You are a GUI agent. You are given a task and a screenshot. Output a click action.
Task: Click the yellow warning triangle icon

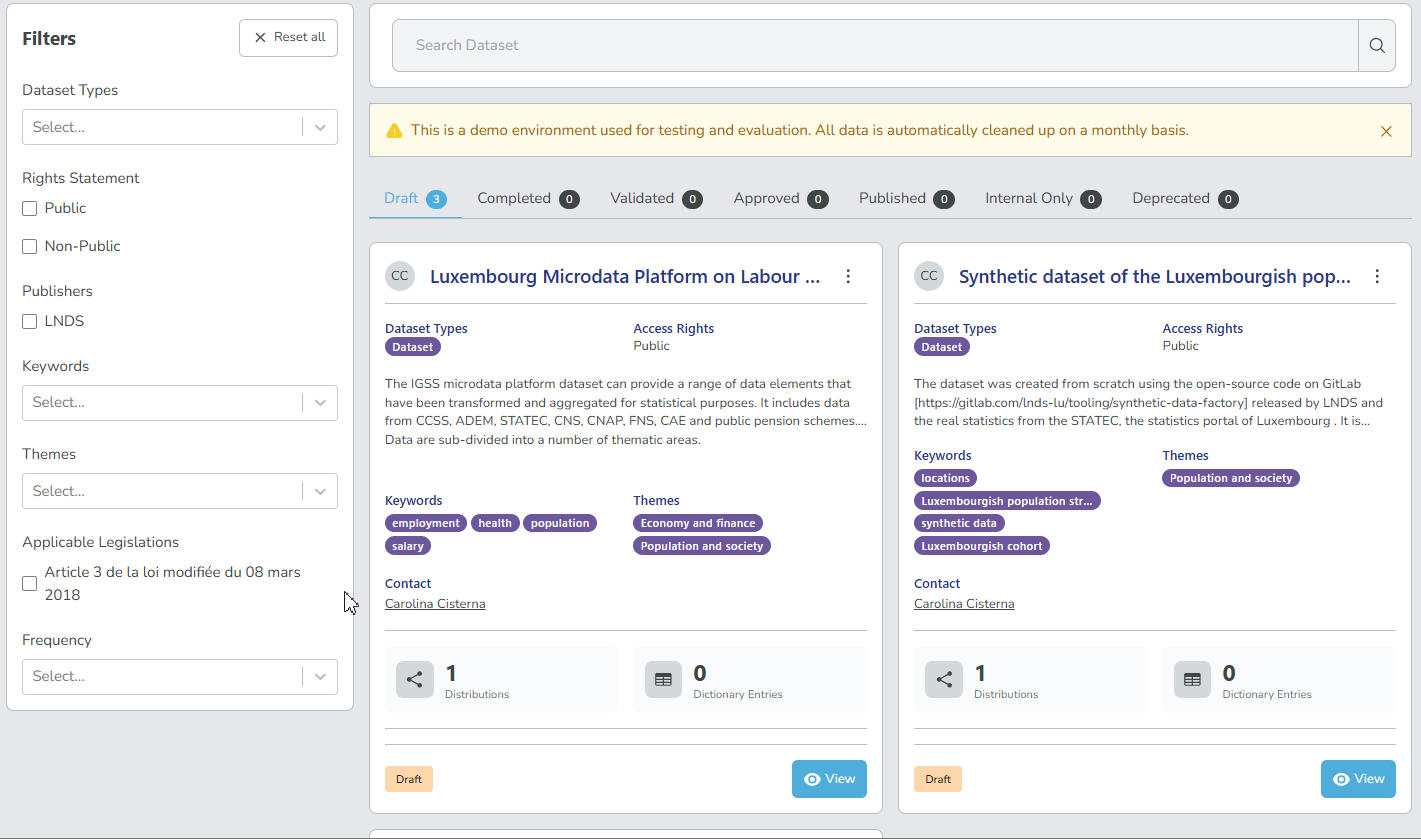(x=394, y=131)
